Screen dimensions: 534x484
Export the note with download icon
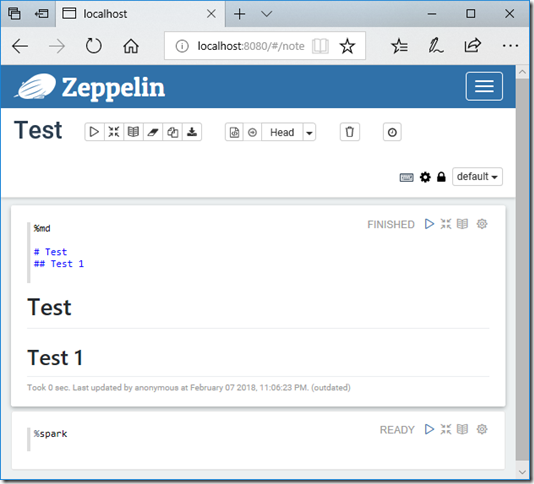point(192,132)
